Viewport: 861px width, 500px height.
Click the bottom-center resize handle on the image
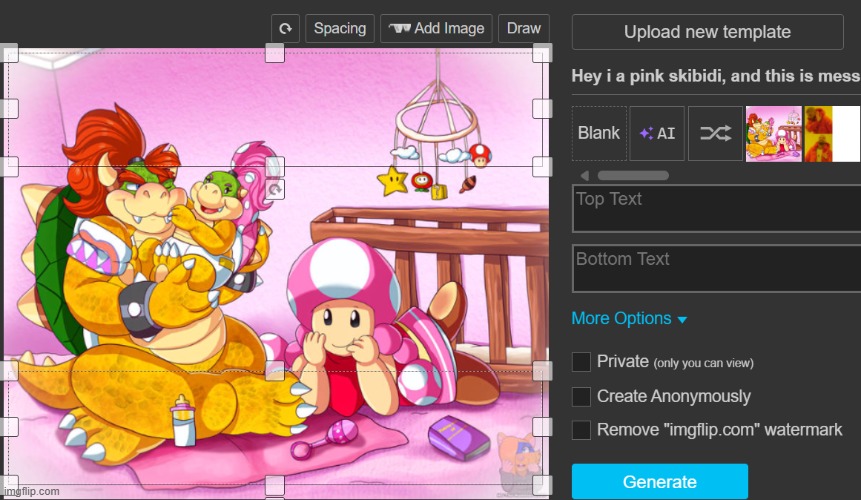275,486
